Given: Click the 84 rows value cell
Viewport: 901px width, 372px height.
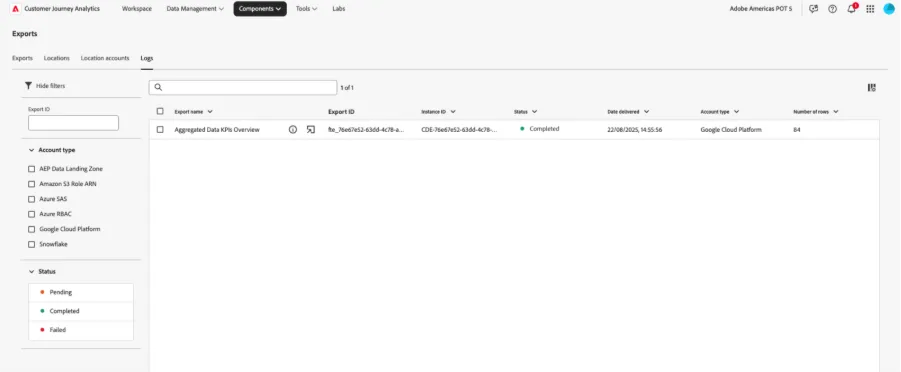Looking at the screenshot, I should coord(796,130).
